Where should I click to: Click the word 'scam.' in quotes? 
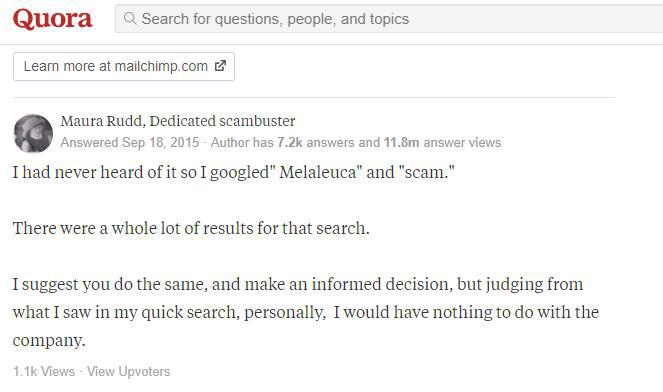[x=426, y=172]
